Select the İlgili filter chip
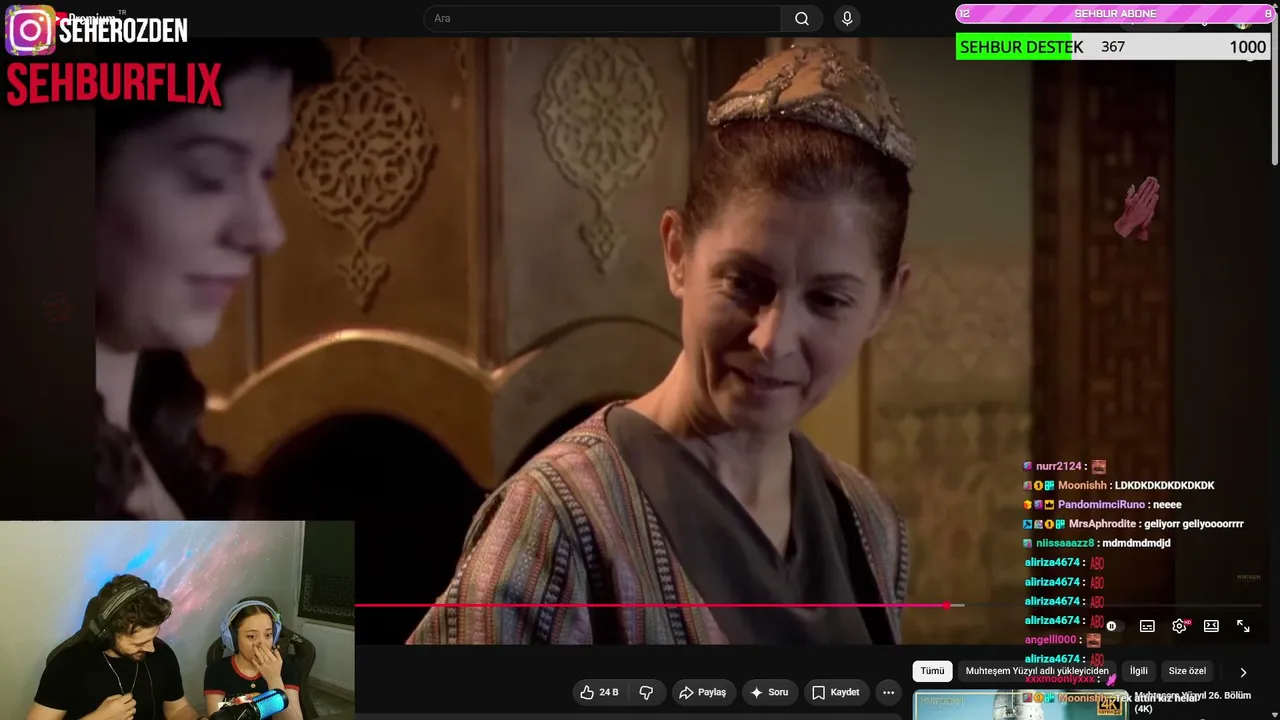This screenshot has width=1280, height=720. (1138, 671)
